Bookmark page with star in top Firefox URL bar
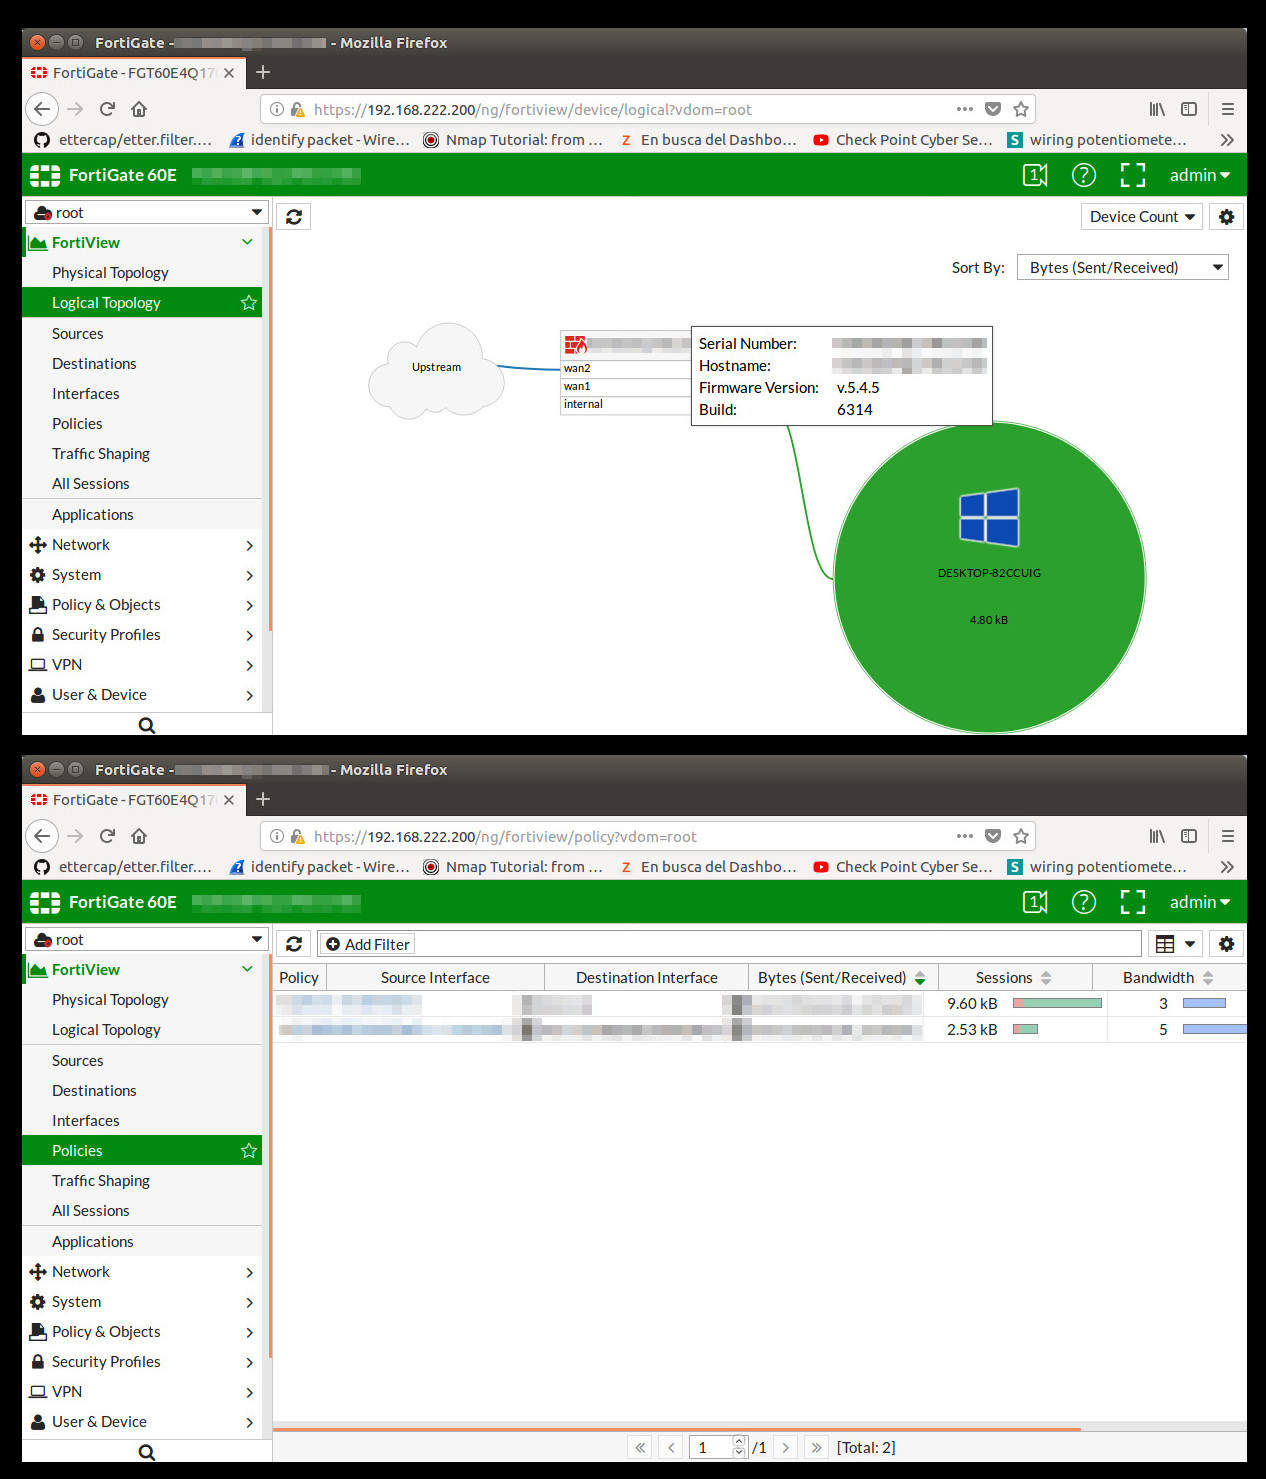Screen dimensions: 1266x1479 1021,109
